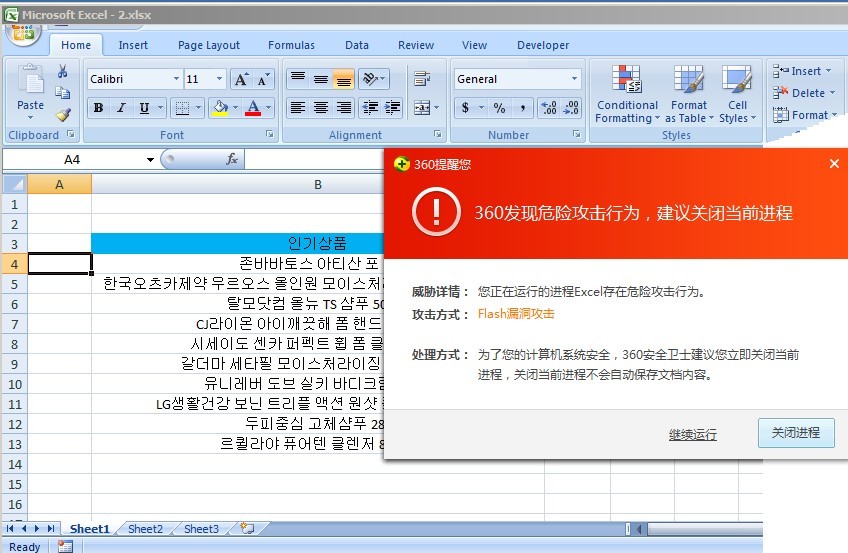
Task: Apply yellow fill color bucket
Action: [x=220, y=108]
